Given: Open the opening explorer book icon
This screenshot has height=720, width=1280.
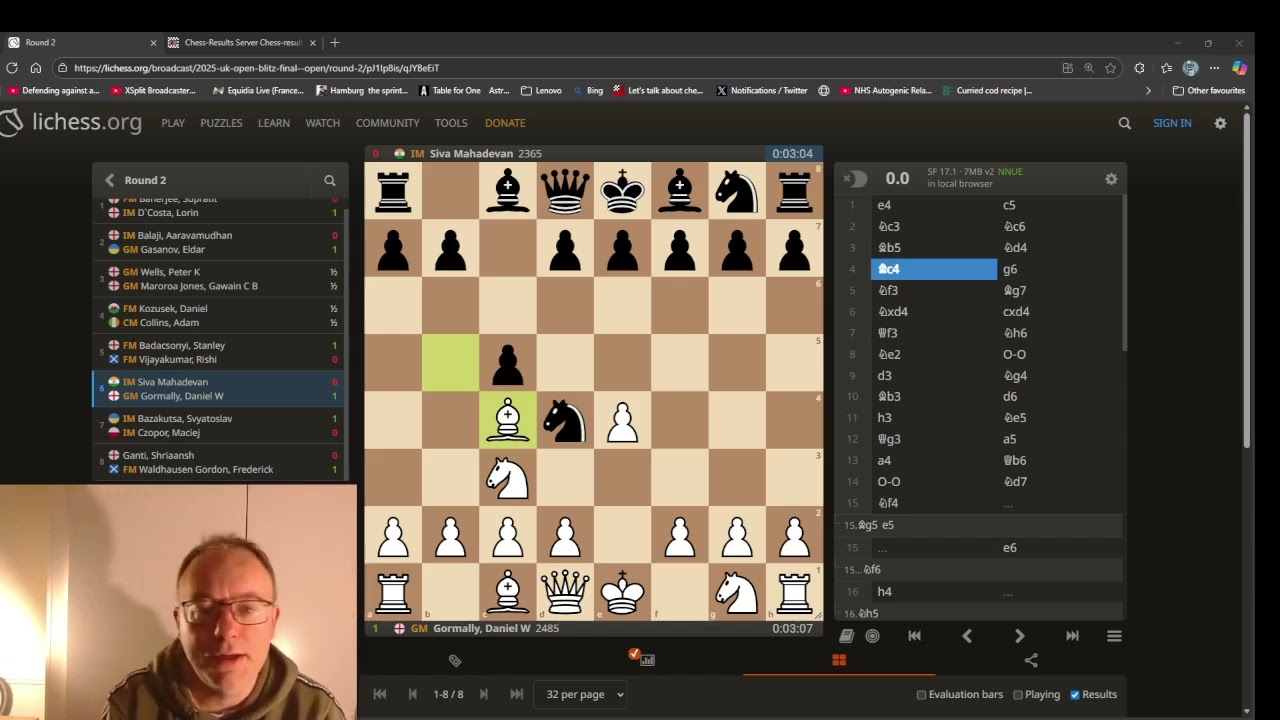Looking at the screenshot, I should 846,636.
